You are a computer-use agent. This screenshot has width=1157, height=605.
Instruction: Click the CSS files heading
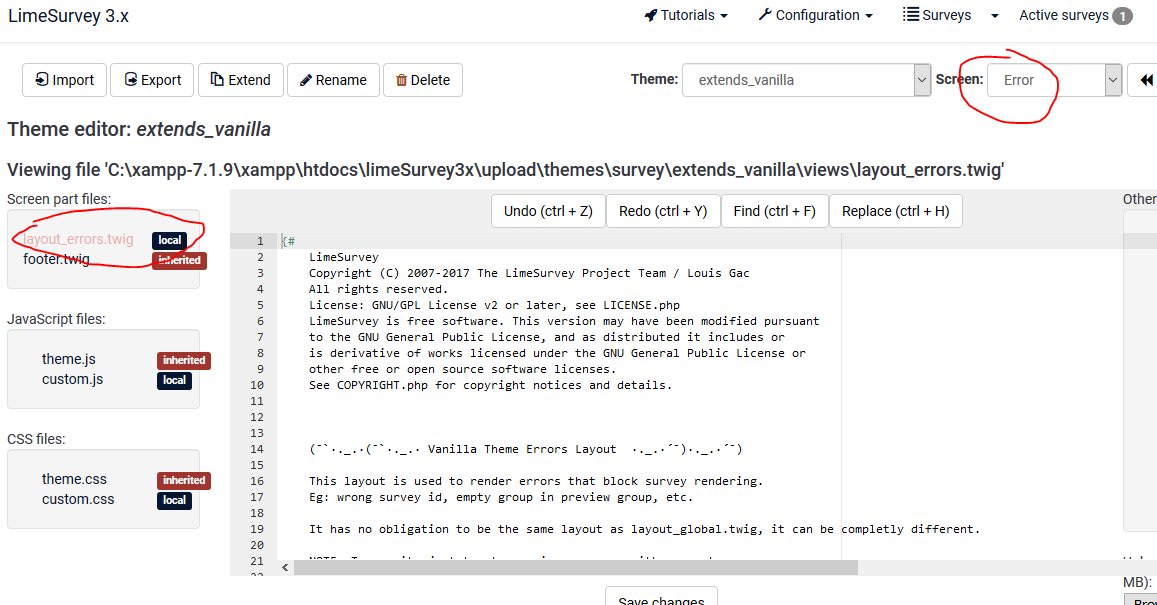coord(36,439)
